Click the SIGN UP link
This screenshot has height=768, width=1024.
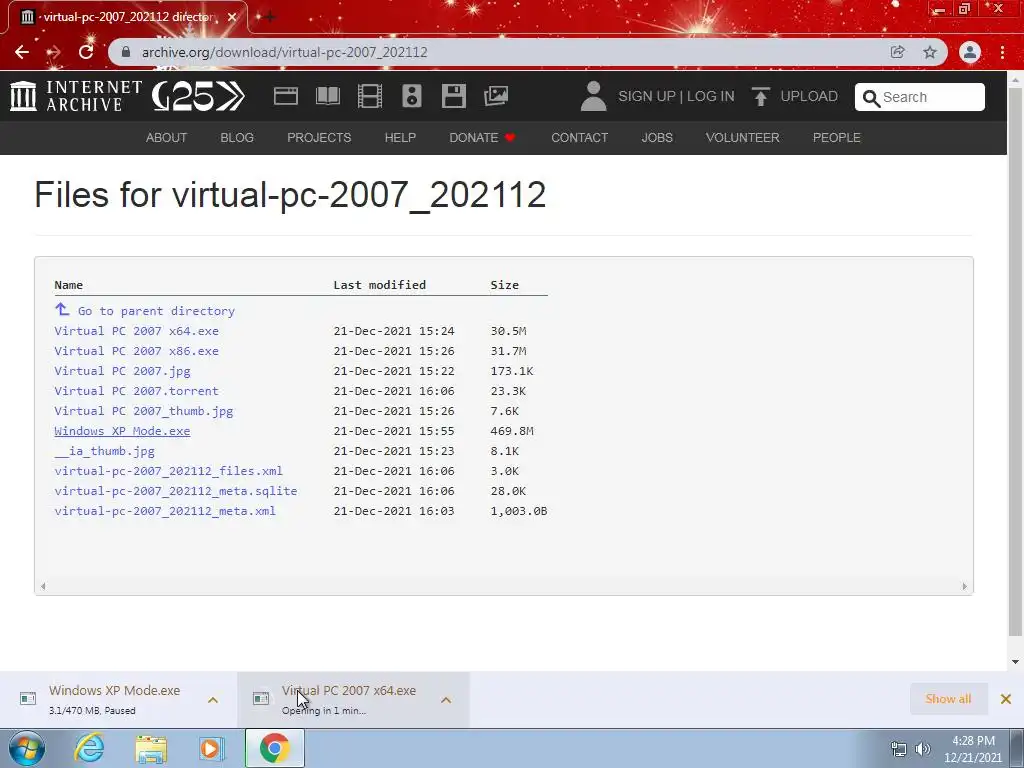pyautogui.click(x=647, y=96)
